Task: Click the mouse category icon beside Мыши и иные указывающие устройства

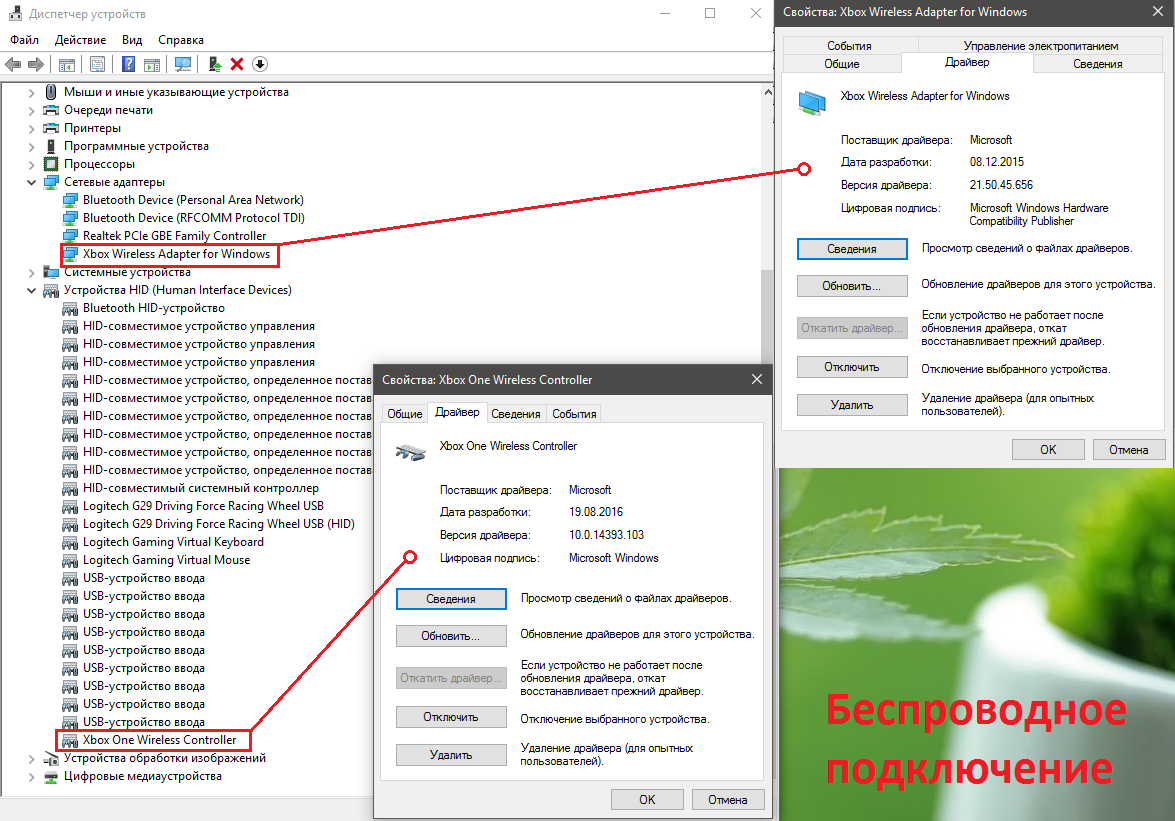Action: 51,92
